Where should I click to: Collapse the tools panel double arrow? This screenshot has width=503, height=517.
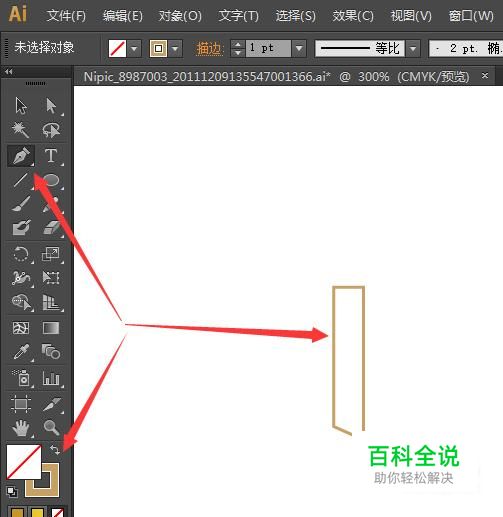(9, 72)
